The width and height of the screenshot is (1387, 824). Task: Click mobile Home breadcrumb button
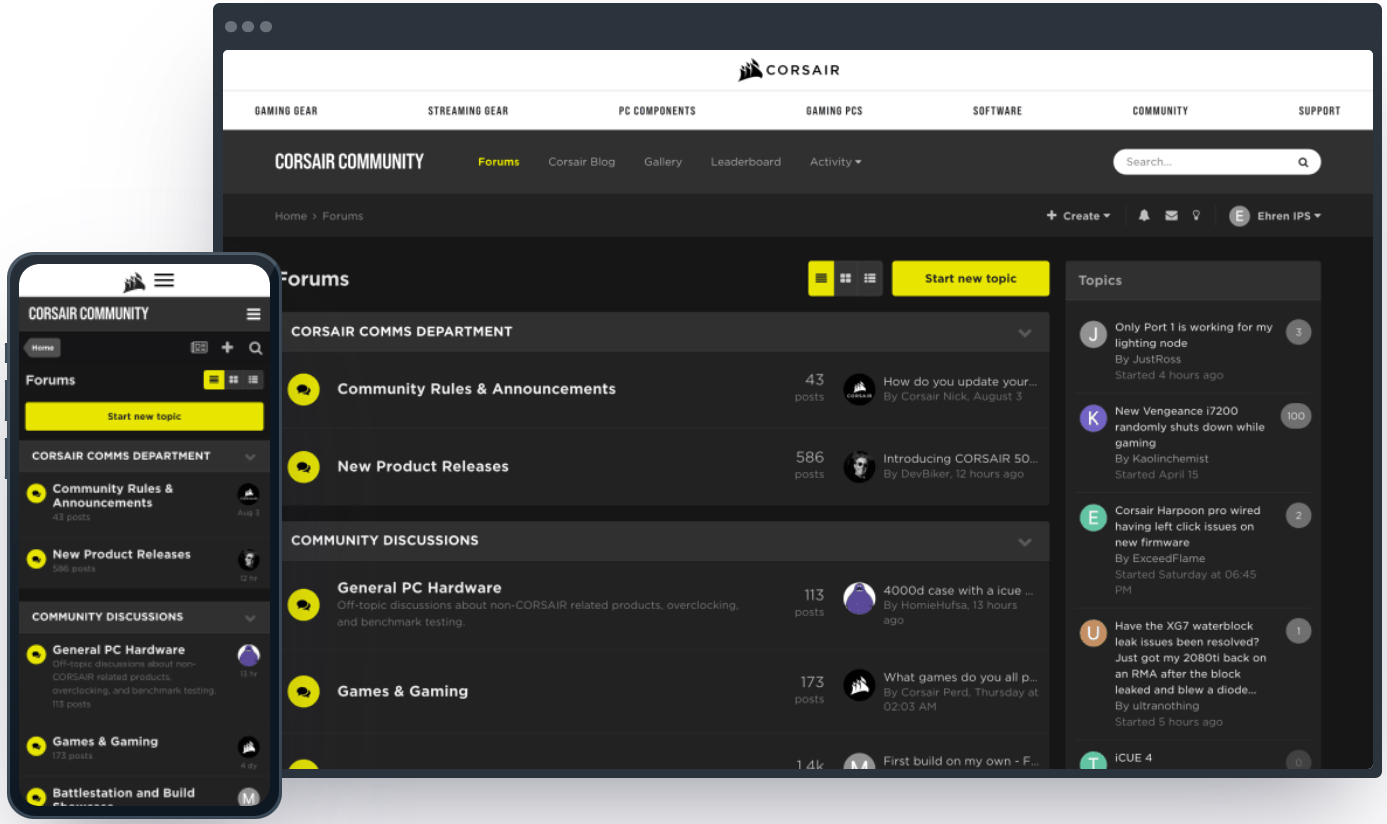pos(42,348)
